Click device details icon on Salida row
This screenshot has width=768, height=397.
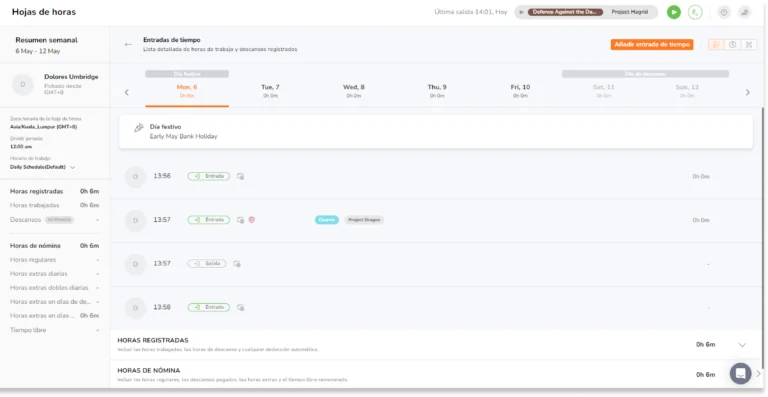(237, 264)
